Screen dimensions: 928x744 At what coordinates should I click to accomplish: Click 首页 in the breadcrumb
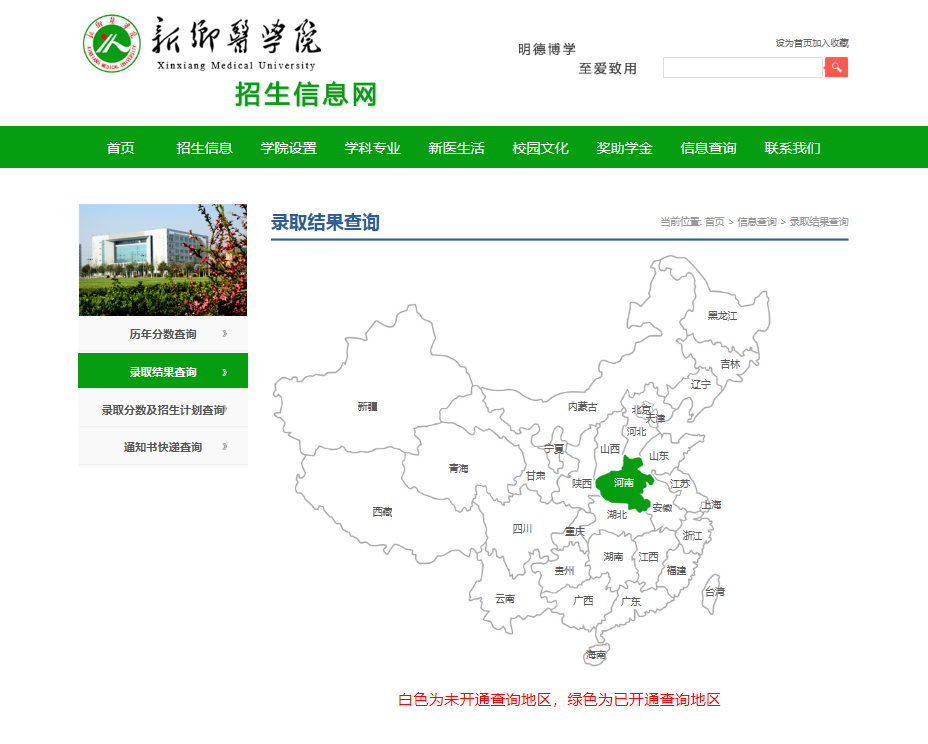click(714, 221)
